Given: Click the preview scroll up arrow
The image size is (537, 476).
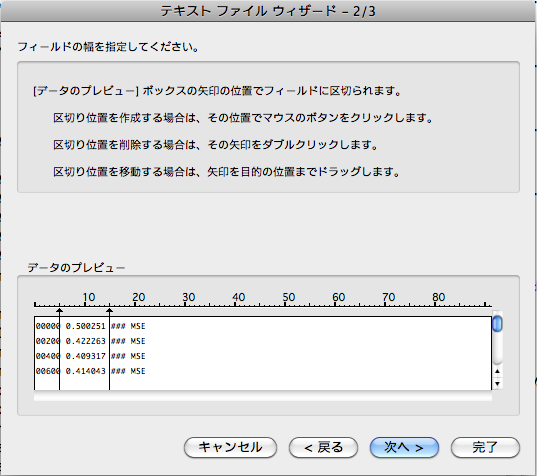Looking at the screenshot, I should pyautogui.click(x=497, y=371).
